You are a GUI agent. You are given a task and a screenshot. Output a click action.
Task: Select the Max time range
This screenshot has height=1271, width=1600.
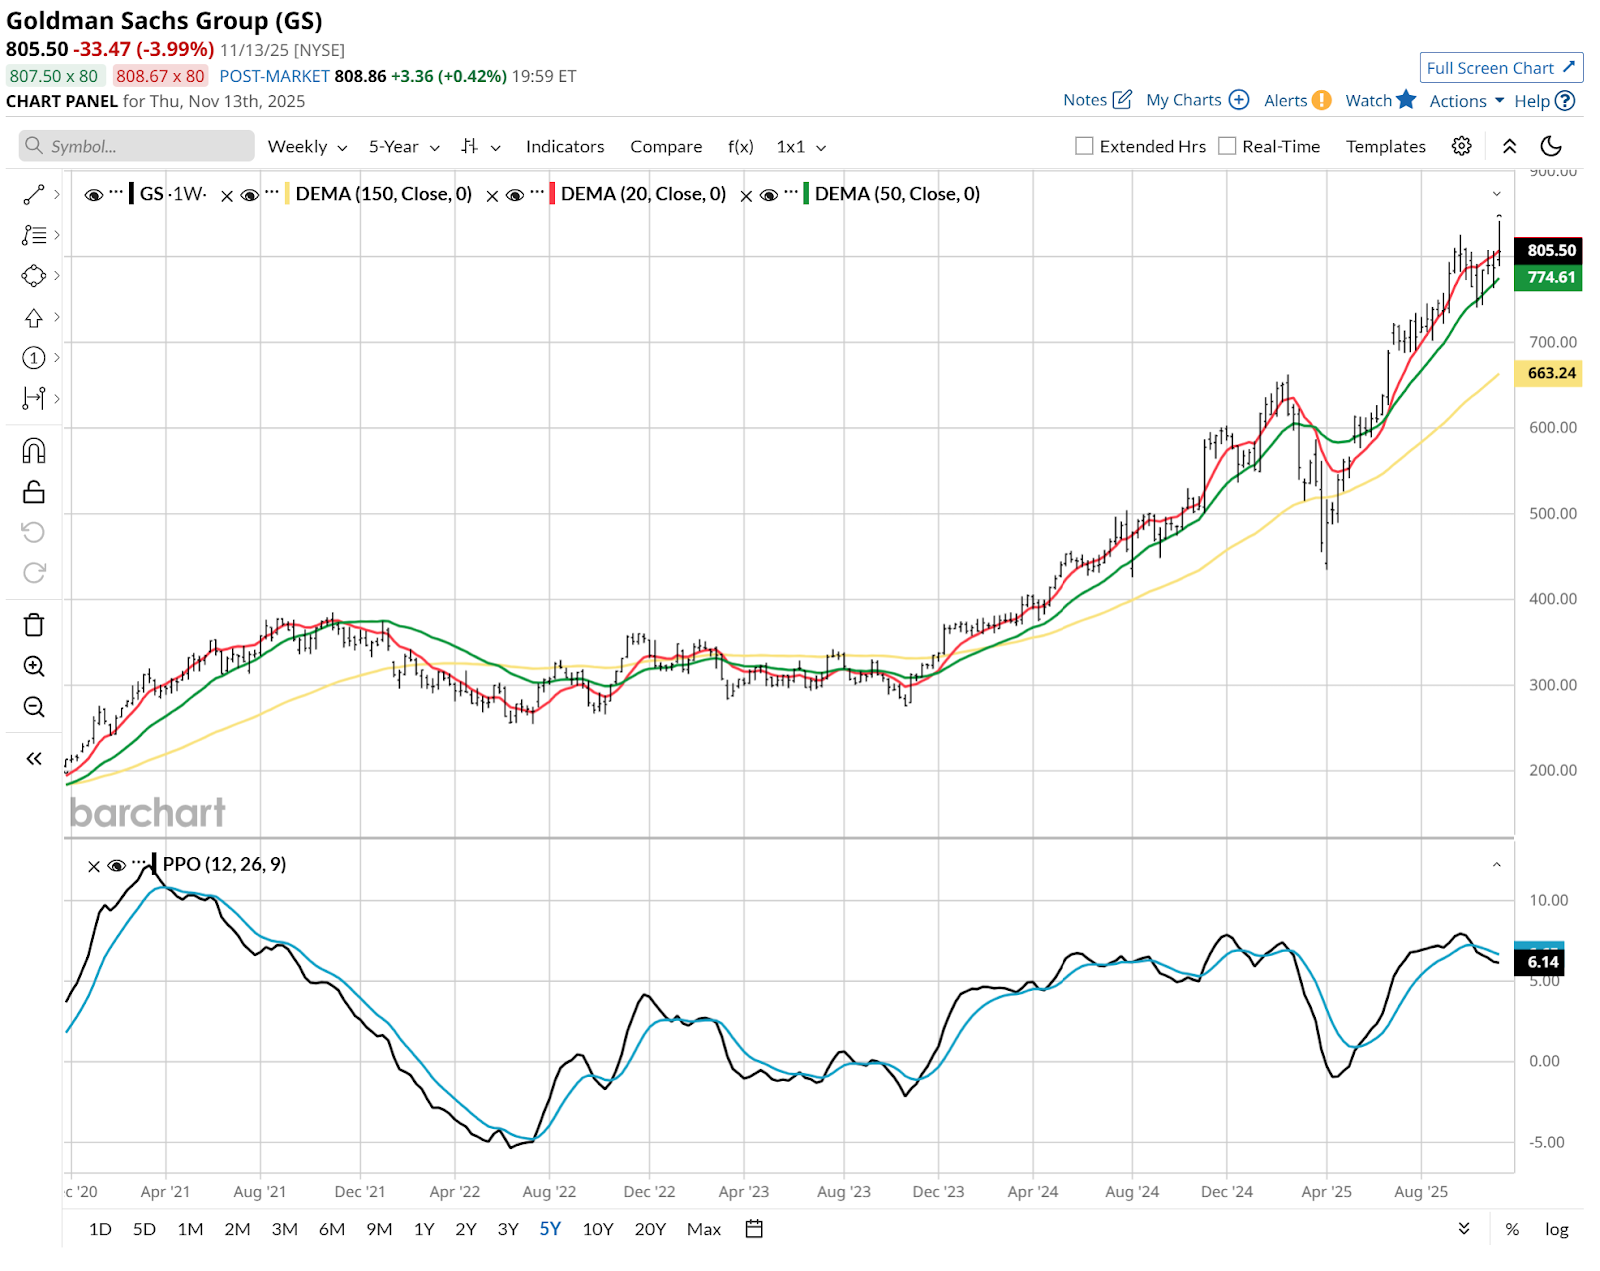[704, 1229]
